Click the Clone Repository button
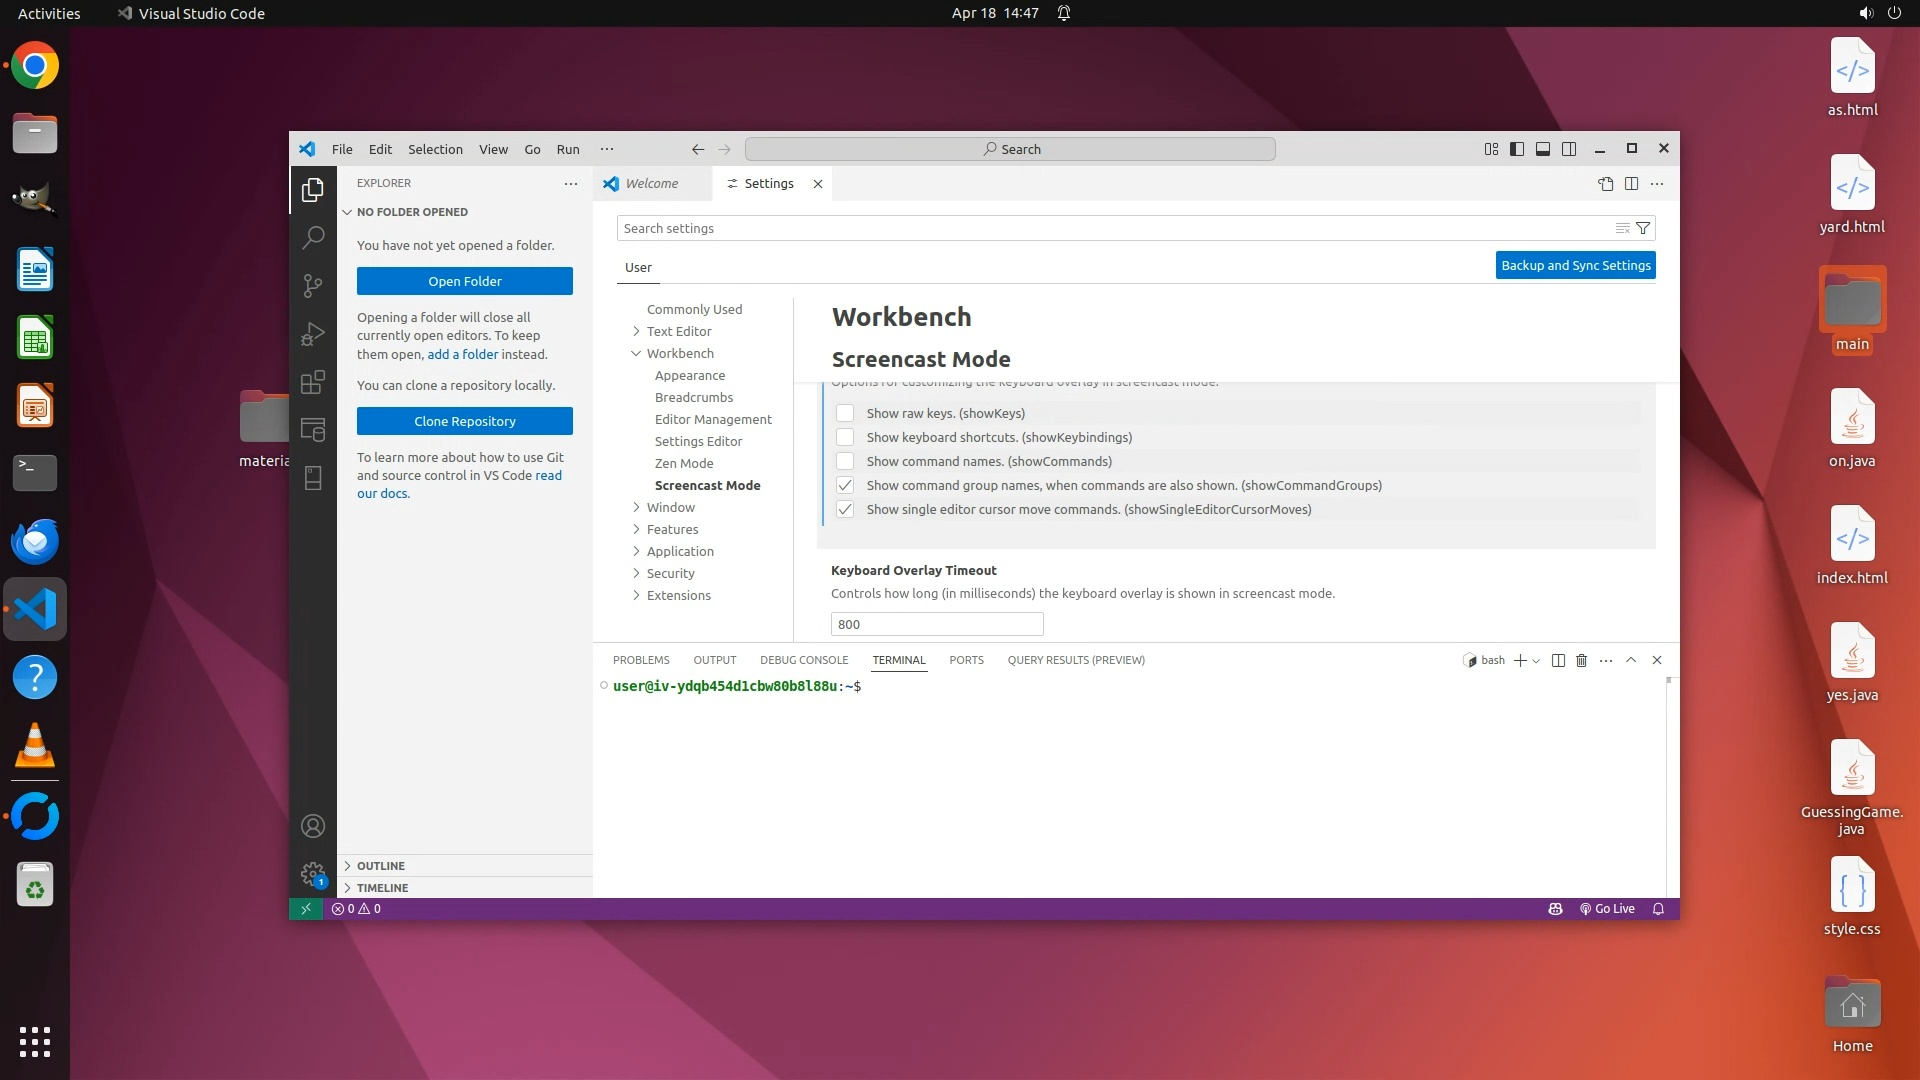Viewport: 1920px width, 1080px height. click(464, 421)
